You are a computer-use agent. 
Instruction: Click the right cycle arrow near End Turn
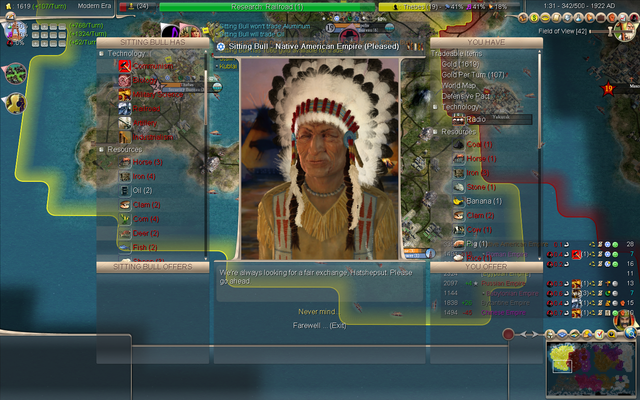coord(535,334)
